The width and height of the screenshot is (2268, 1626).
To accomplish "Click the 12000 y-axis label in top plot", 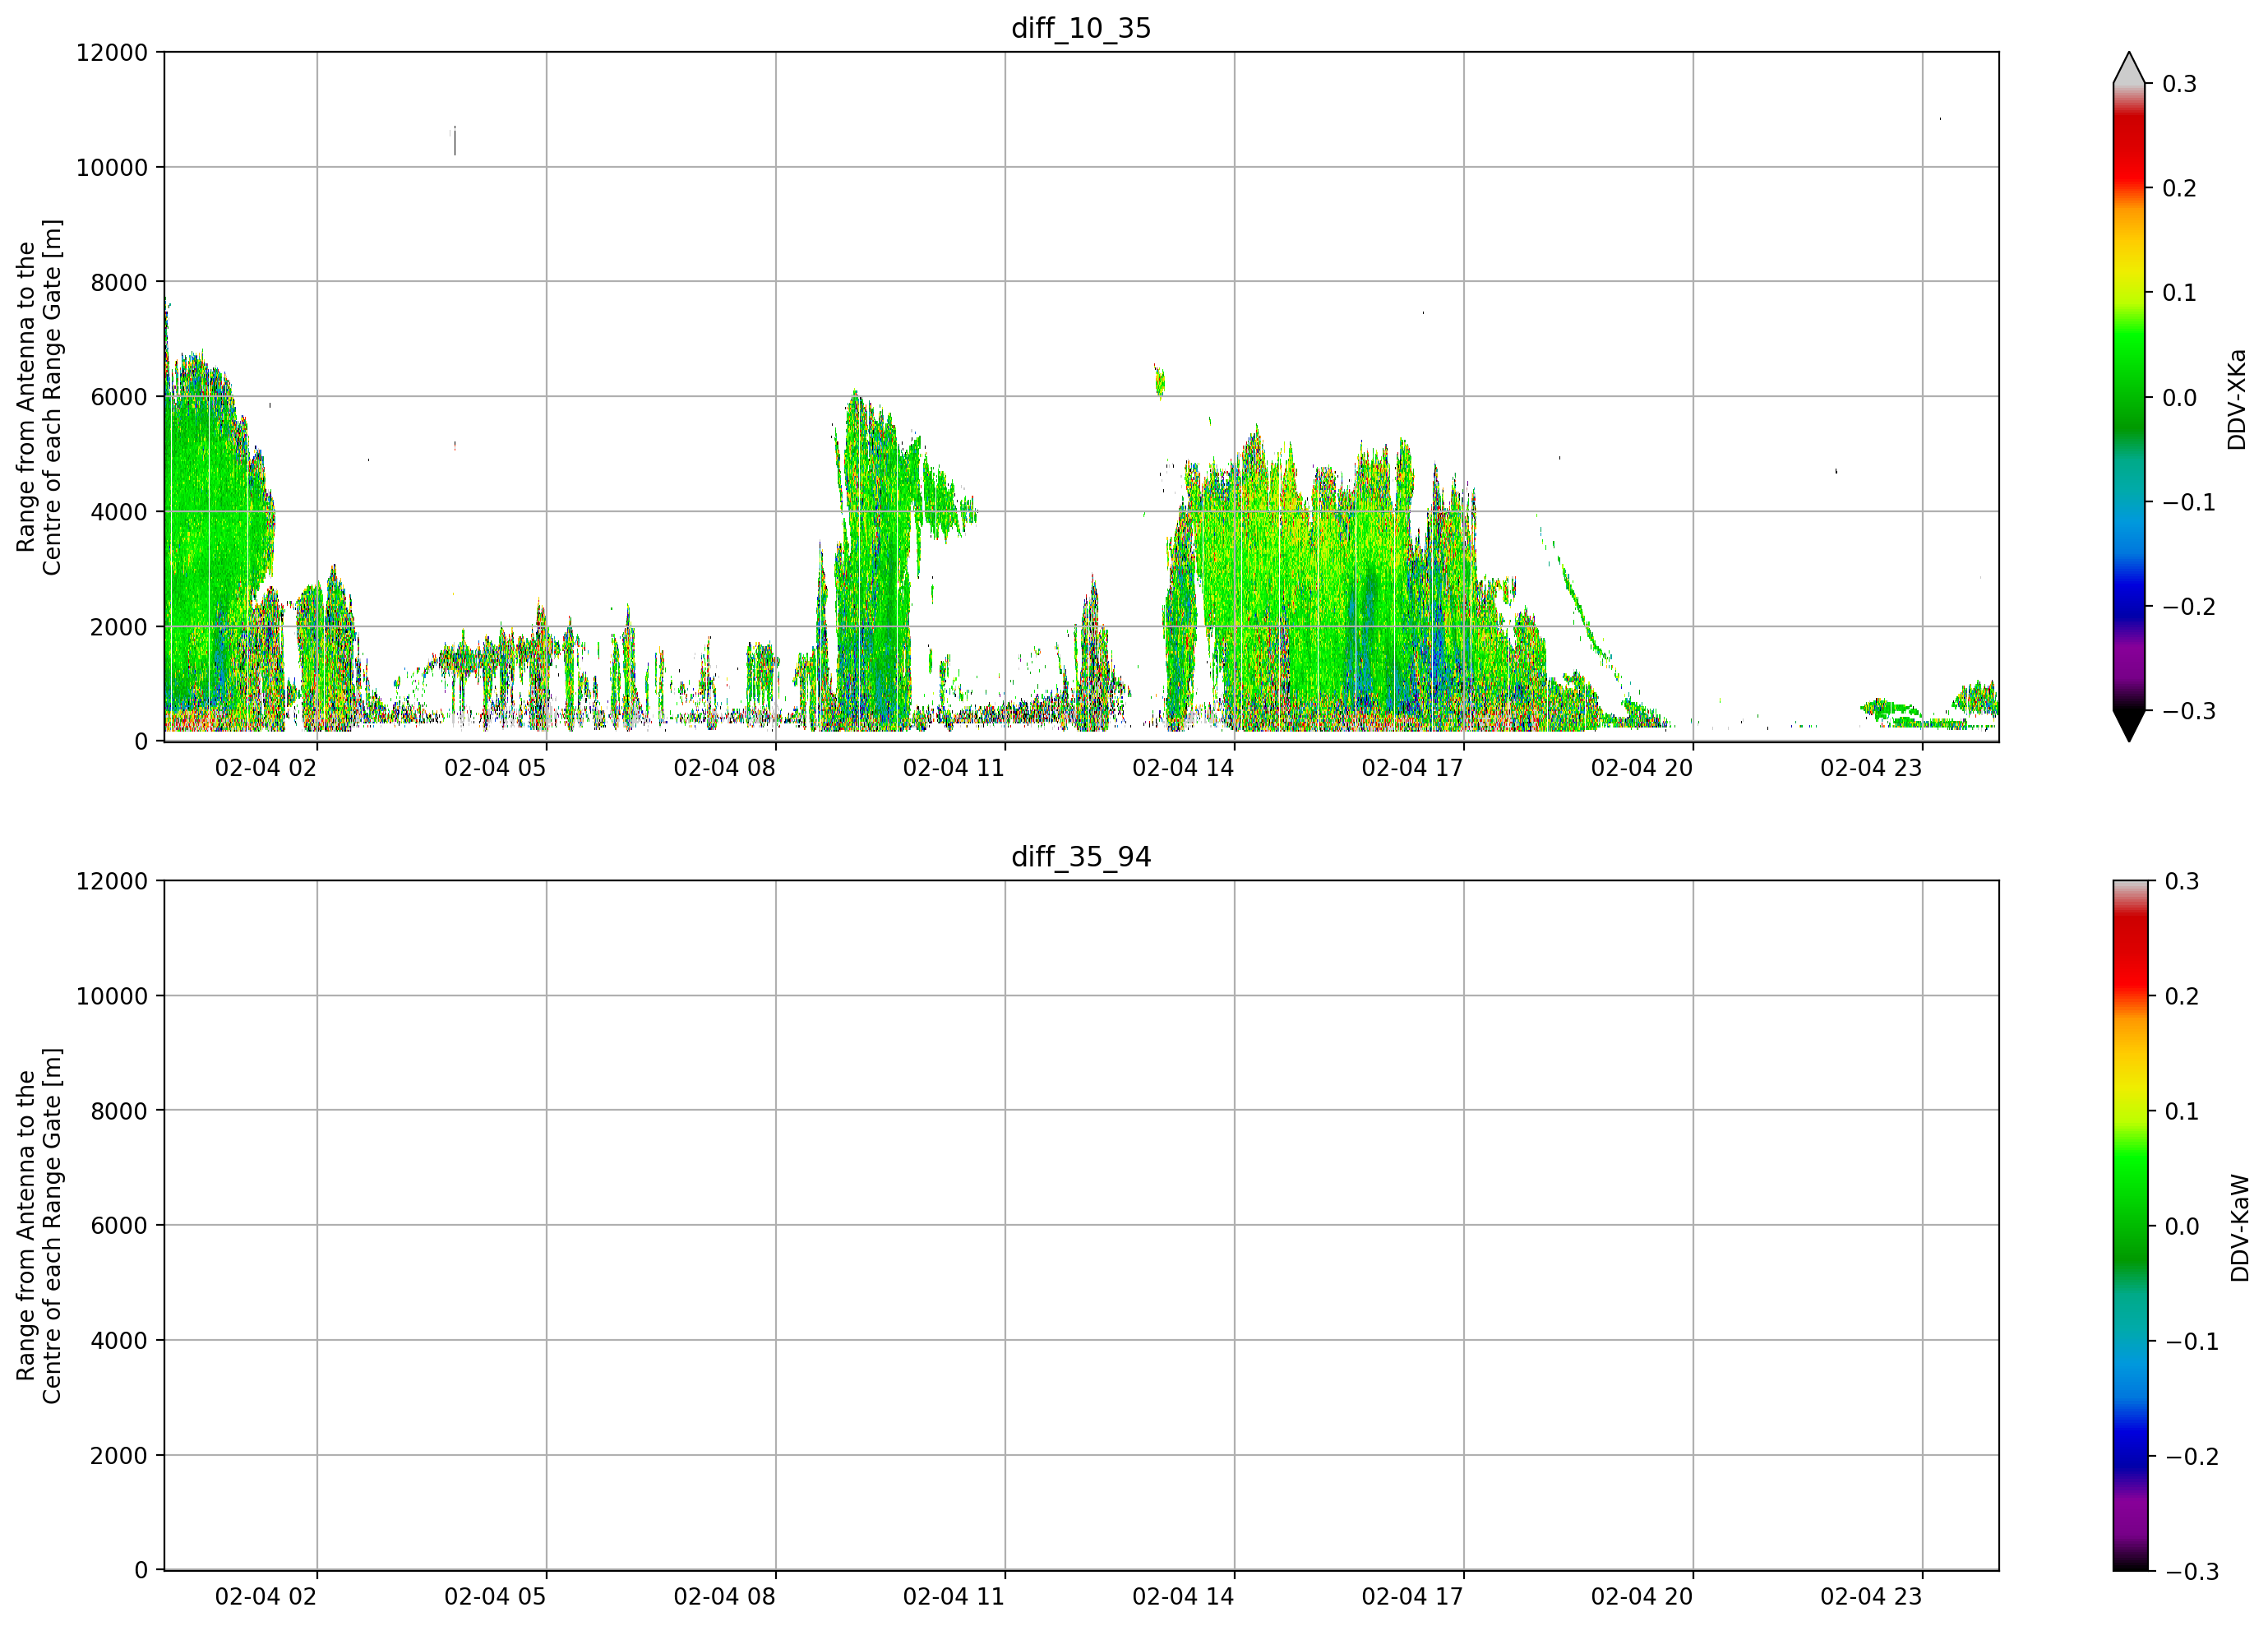I will coord(112,52).
